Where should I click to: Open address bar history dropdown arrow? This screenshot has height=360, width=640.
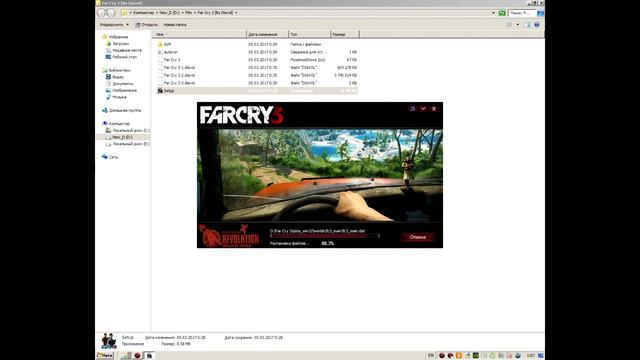click(x=493, y=13)
